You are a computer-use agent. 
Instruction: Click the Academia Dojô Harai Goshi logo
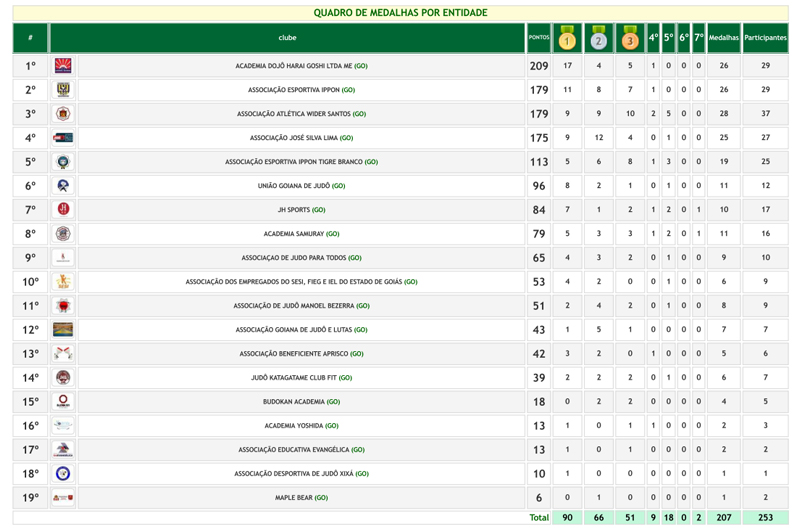(63, 66)
